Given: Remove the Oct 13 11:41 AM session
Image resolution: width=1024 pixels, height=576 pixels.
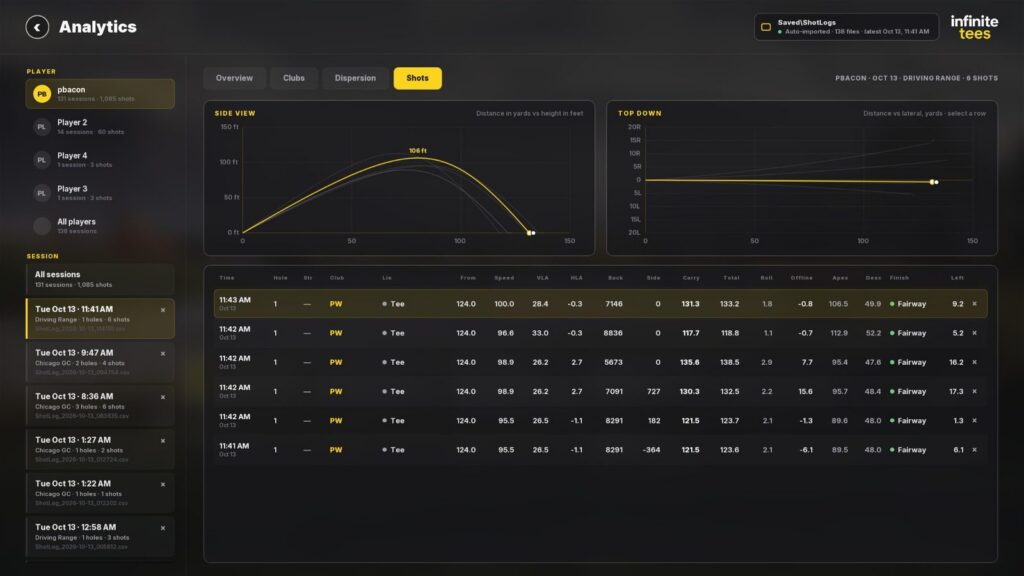Looking at the screenshot, I should point(163,310).
